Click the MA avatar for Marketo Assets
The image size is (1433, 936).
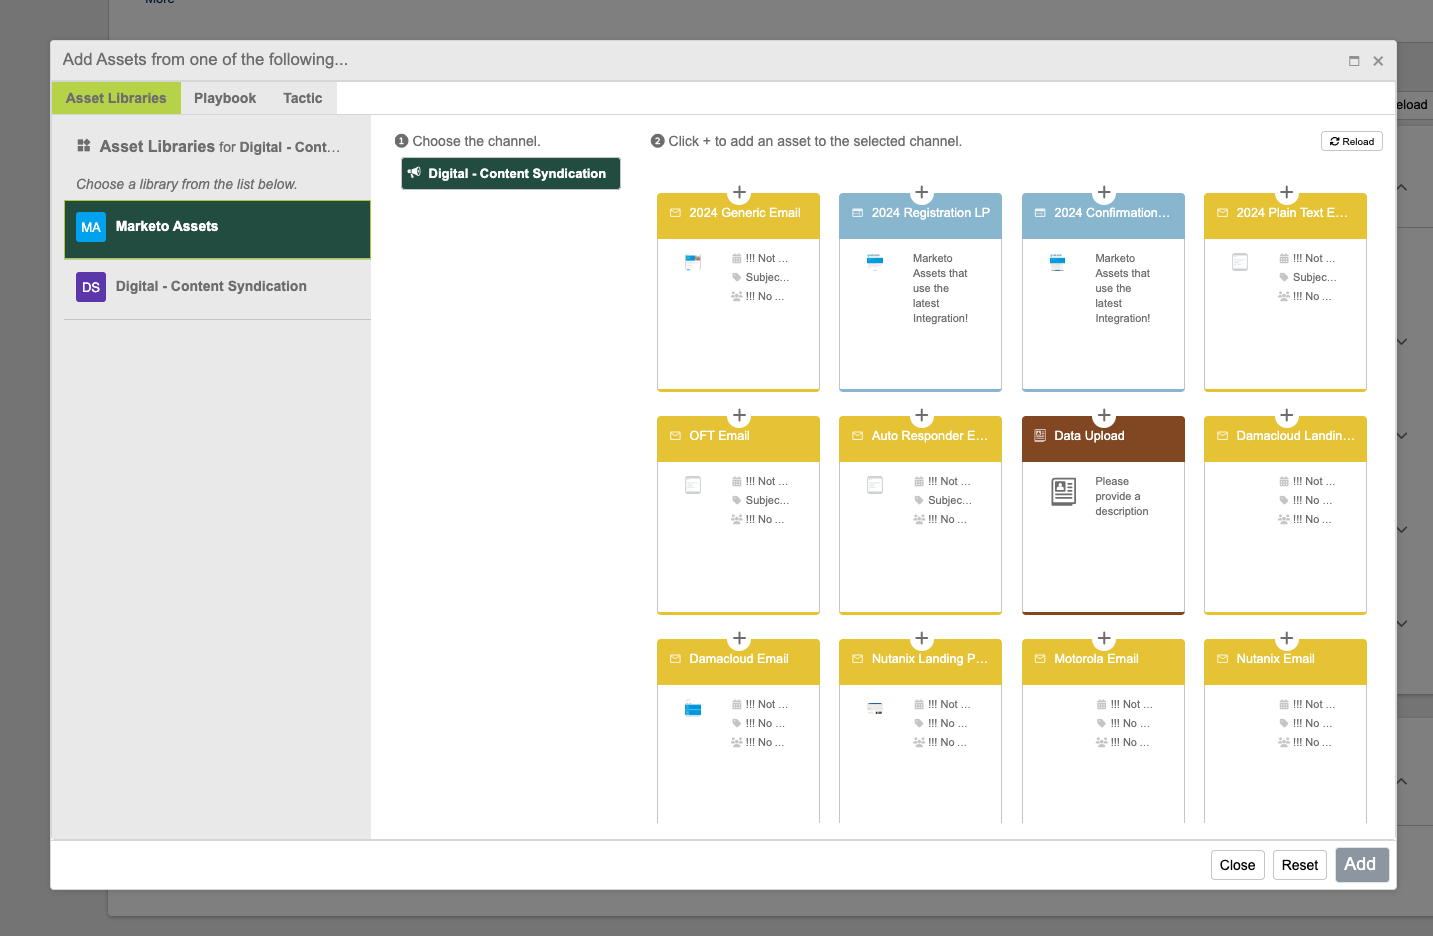pos(91,227)
